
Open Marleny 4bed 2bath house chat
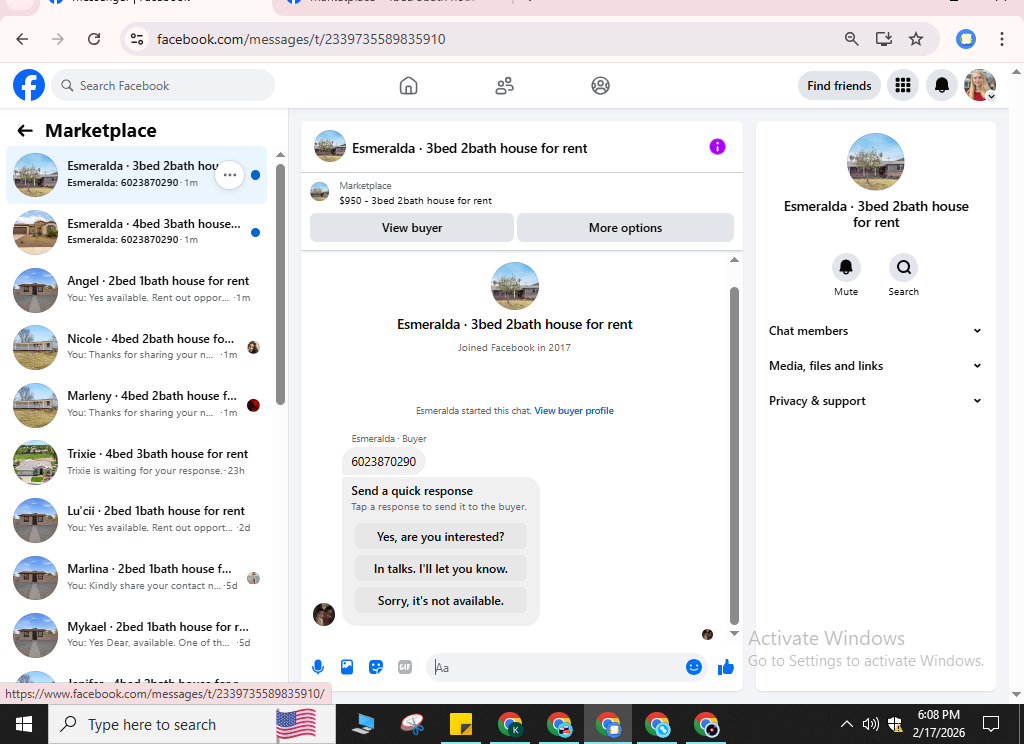coord(136,404)
